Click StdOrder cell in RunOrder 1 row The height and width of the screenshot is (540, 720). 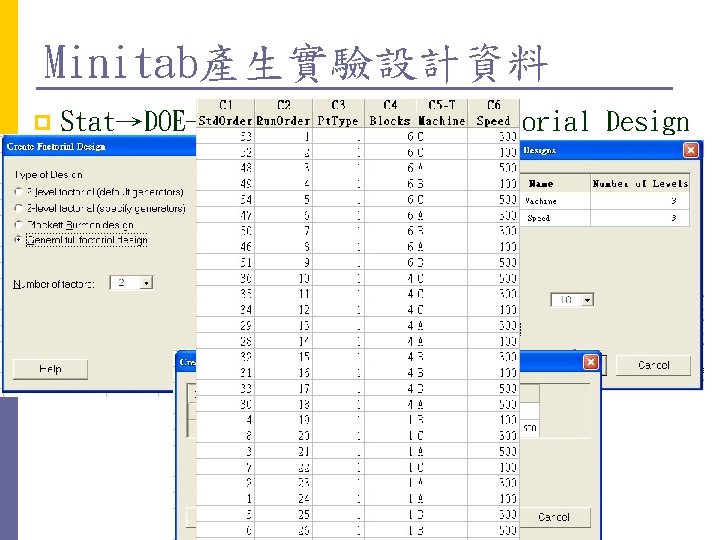[225, 136]
